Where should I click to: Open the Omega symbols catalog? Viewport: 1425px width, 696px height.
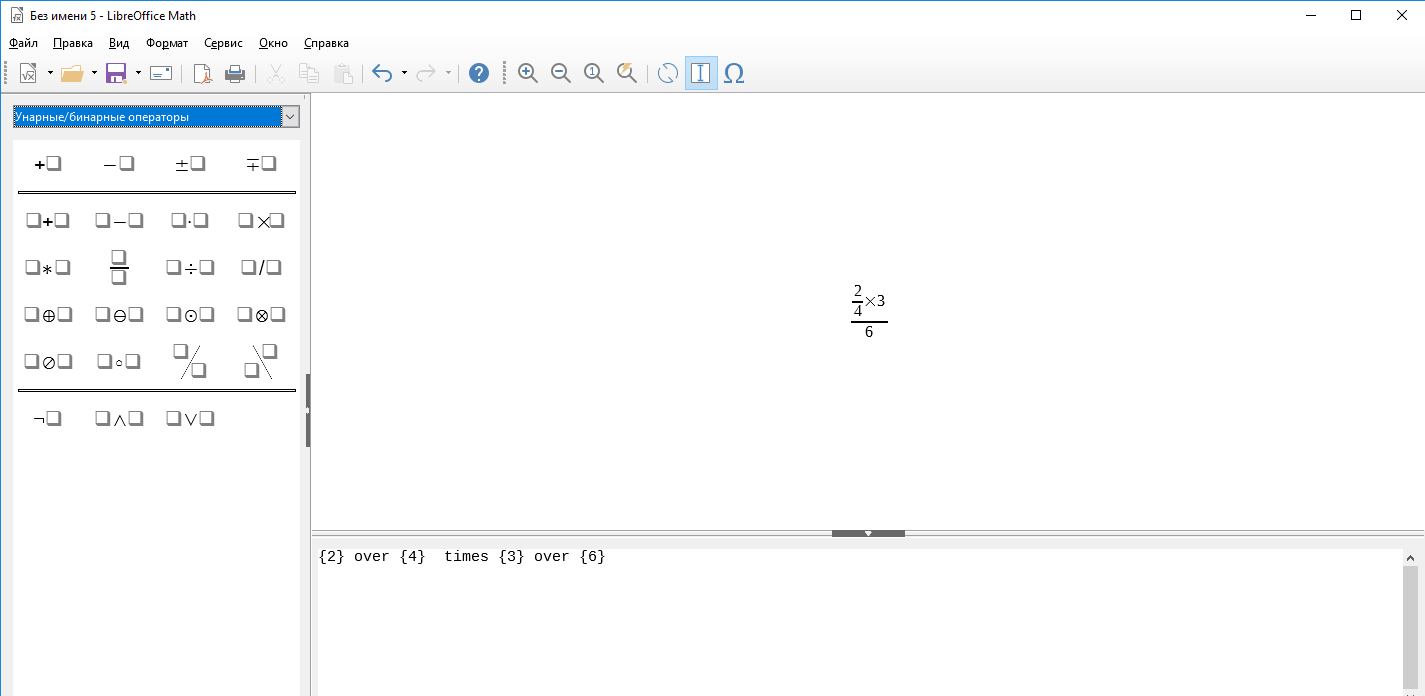point(734,73)
